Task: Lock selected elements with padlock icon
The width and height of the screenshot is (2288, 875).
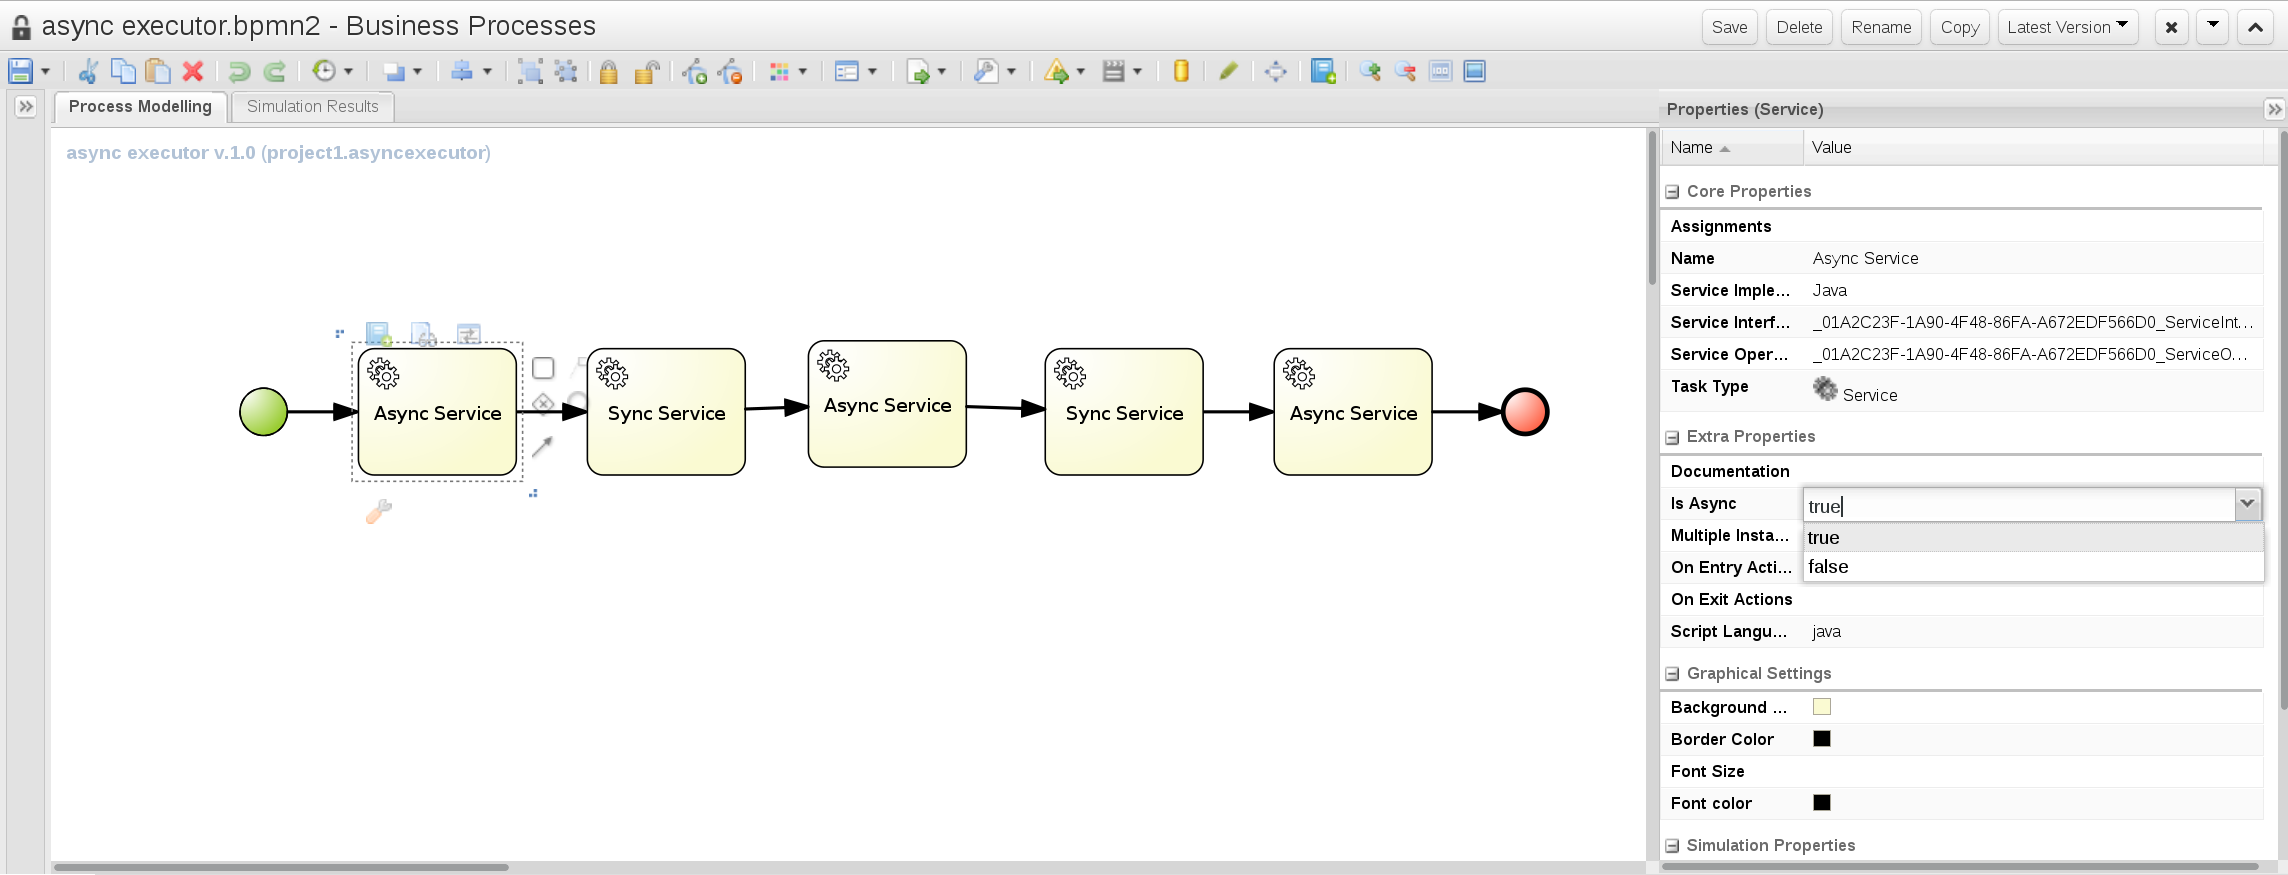Action: (608, 71)
